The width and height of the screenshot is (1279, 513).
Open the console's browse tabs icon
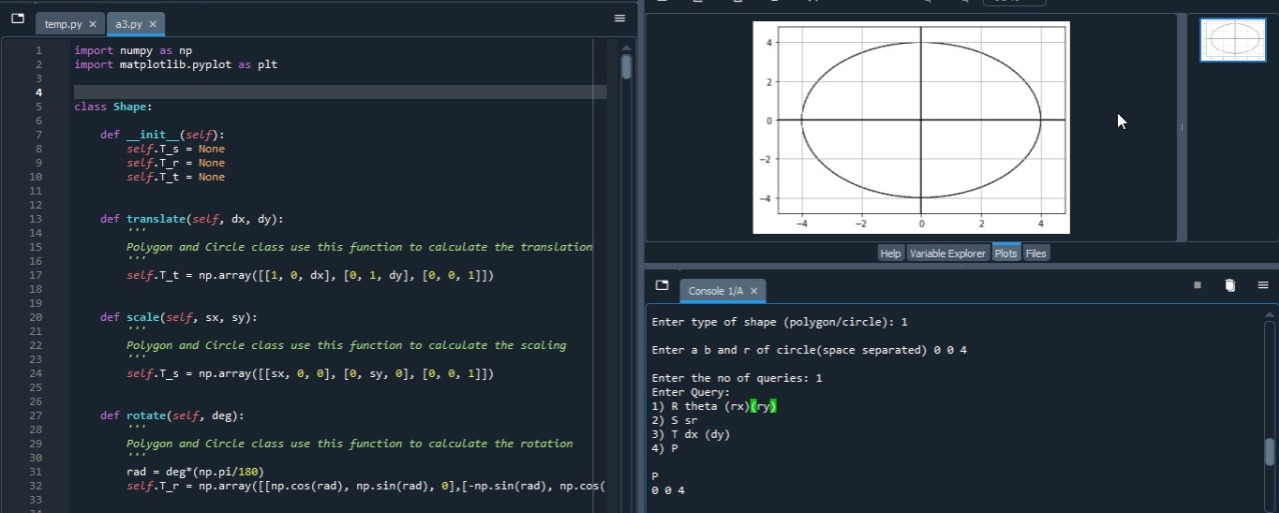662,286
